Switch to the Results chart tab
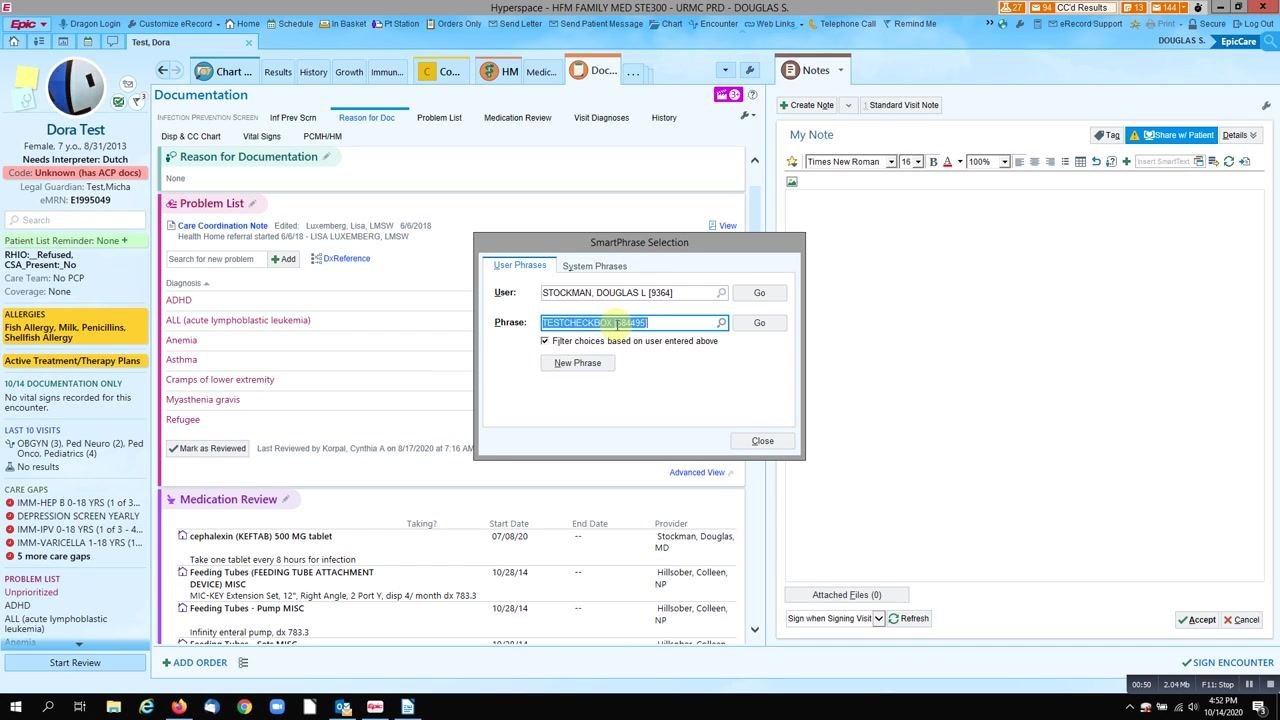 pos(278,72)
